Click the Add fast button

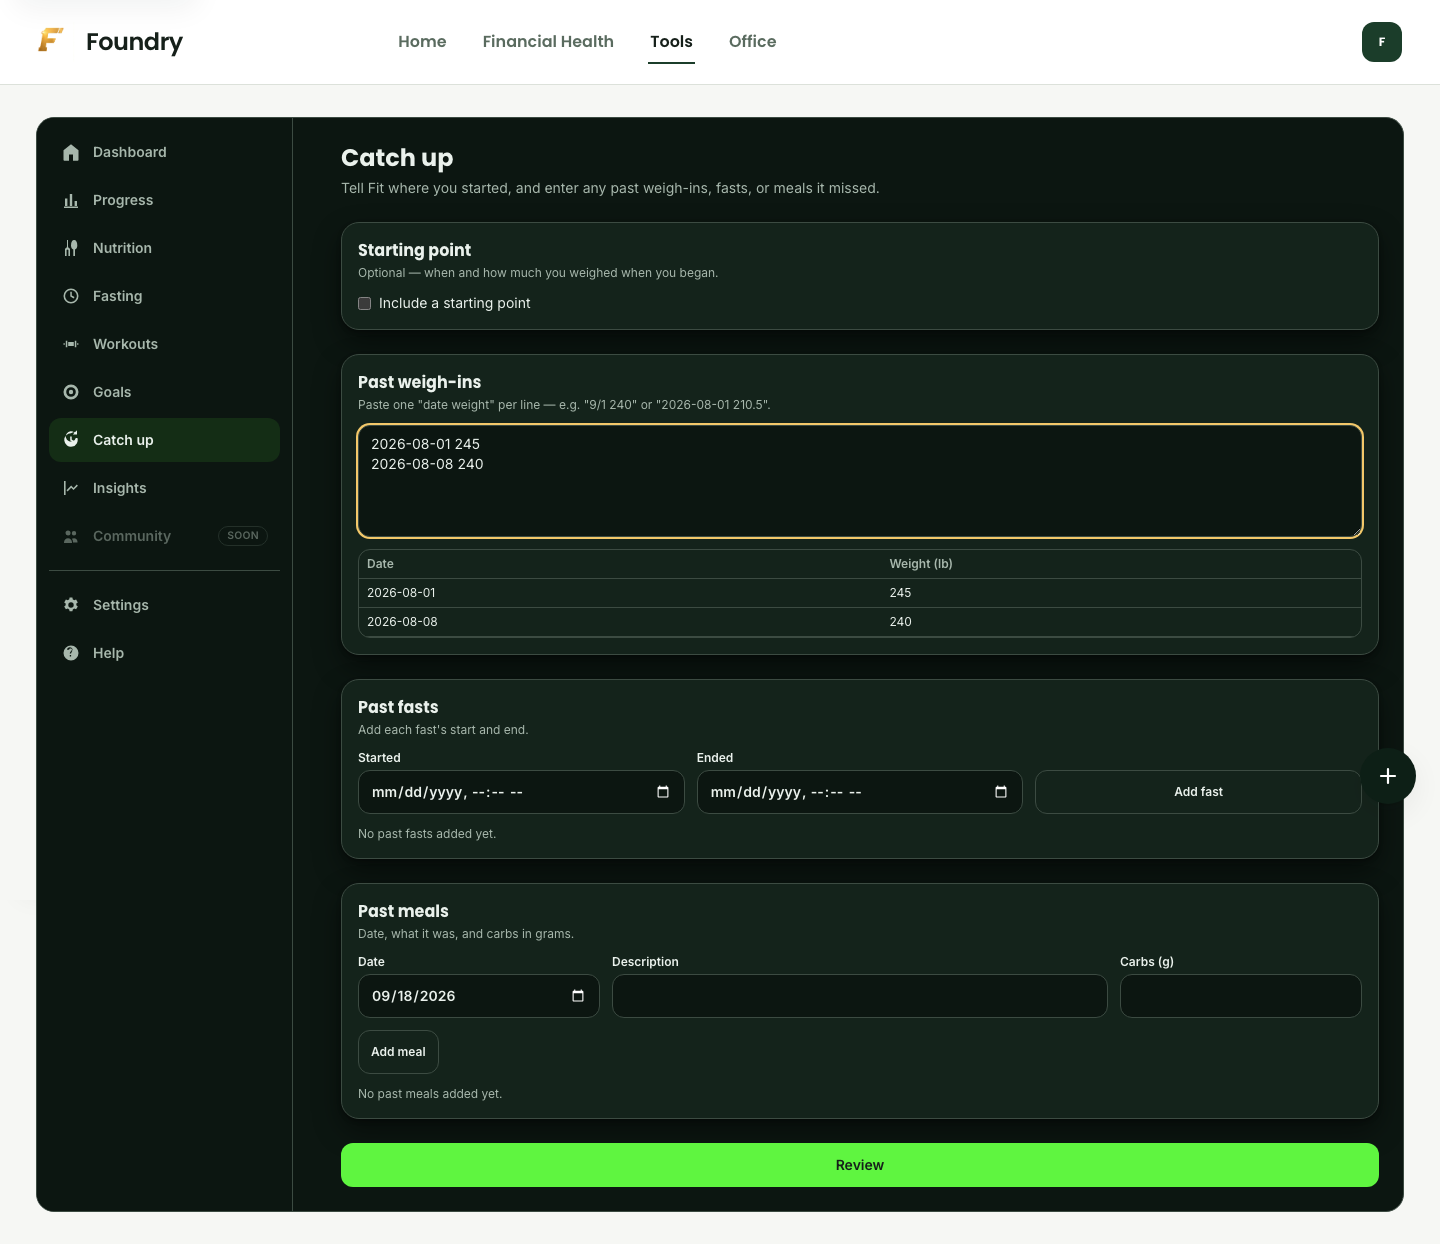(x=1198, y=792)
